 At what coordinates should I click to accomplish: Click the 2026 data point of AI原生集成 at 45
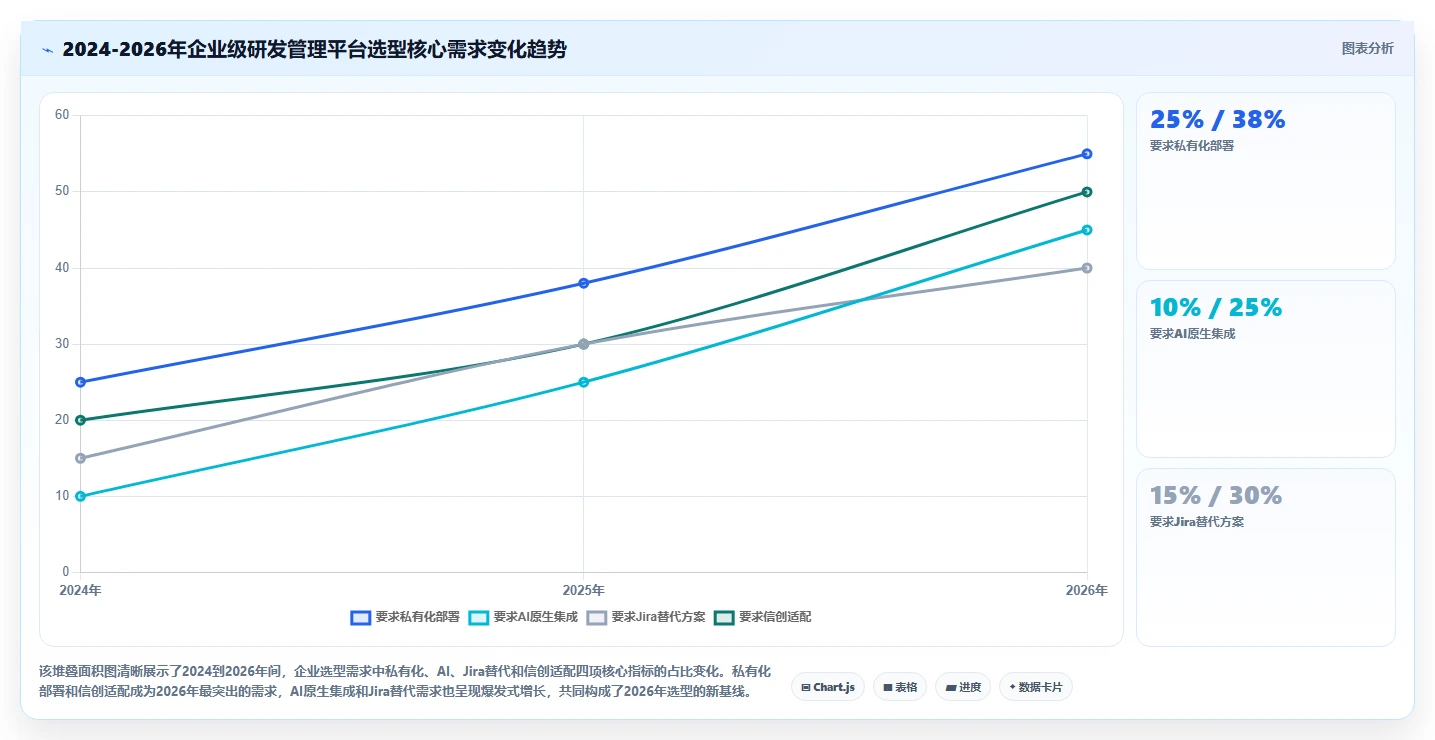point(1087,230)
